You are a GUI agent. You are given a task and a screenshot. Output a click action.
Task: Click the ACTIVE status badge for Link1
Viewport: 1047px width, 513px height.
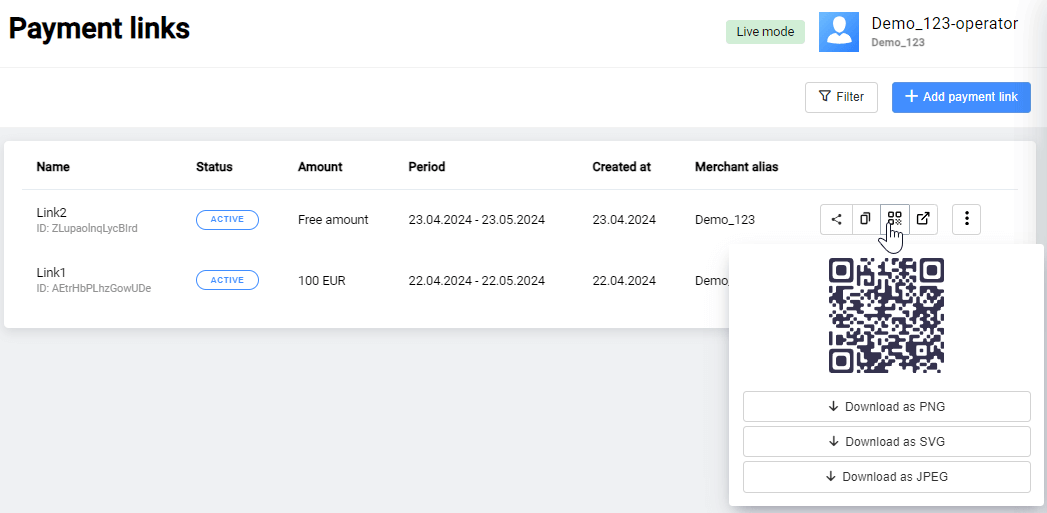(x=227, y=281)
